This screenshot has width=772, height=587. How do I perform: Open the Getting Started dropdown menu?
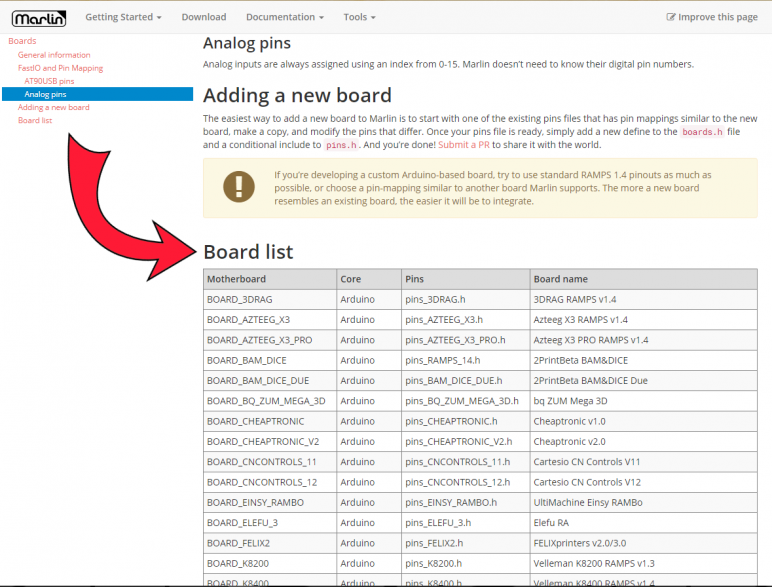pyautogui.click(x=123, y=17)
